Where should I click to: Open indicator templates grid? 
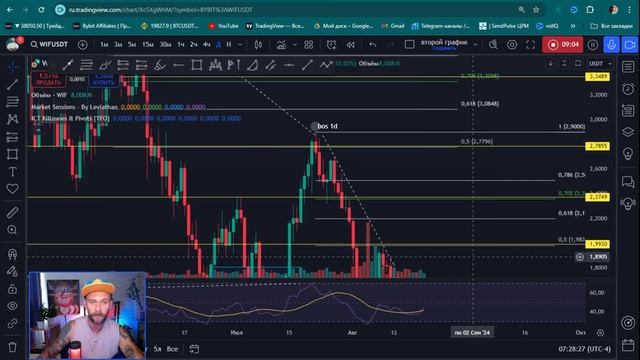click(x=309, y=44)
